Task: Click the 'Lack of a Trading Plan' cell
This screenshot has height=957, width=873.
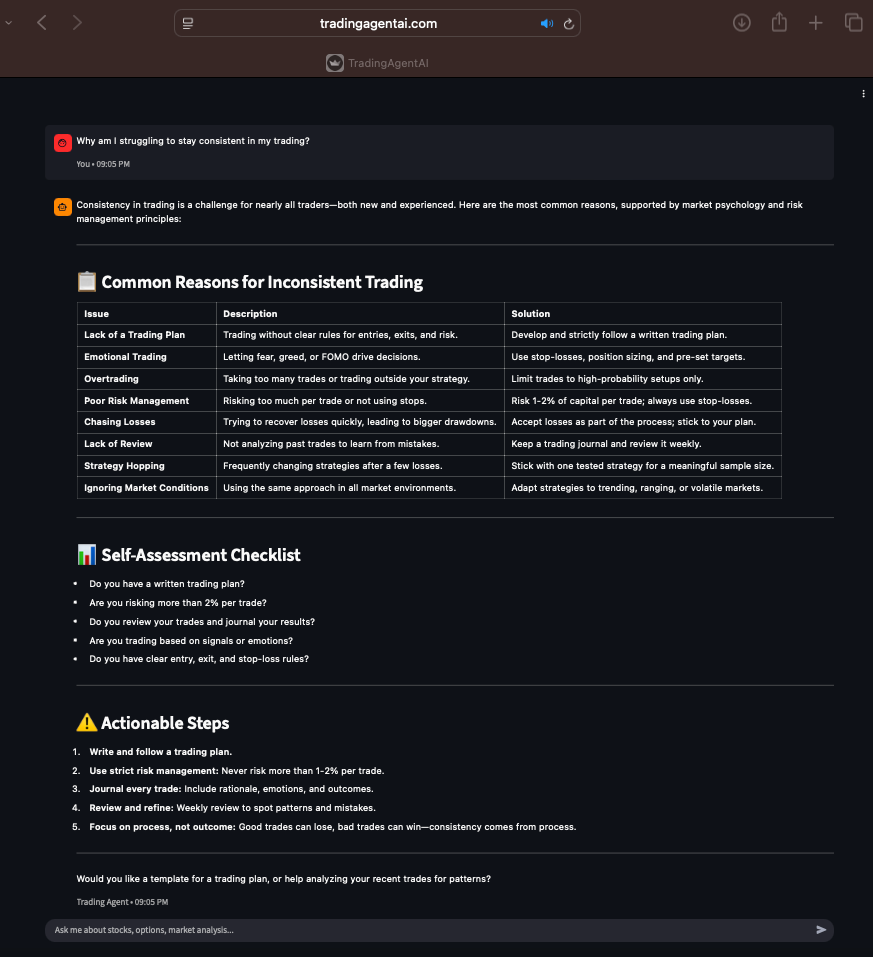Action: coord(134,335)
